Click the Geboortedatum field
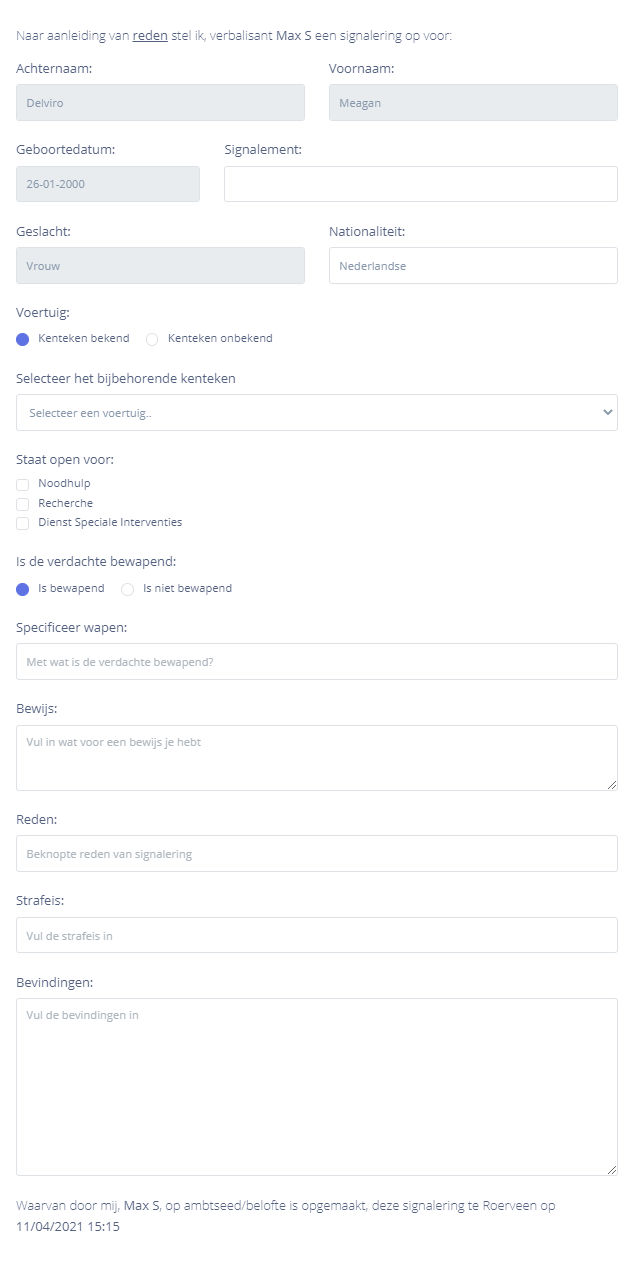627x1265 pixels. 108,184
